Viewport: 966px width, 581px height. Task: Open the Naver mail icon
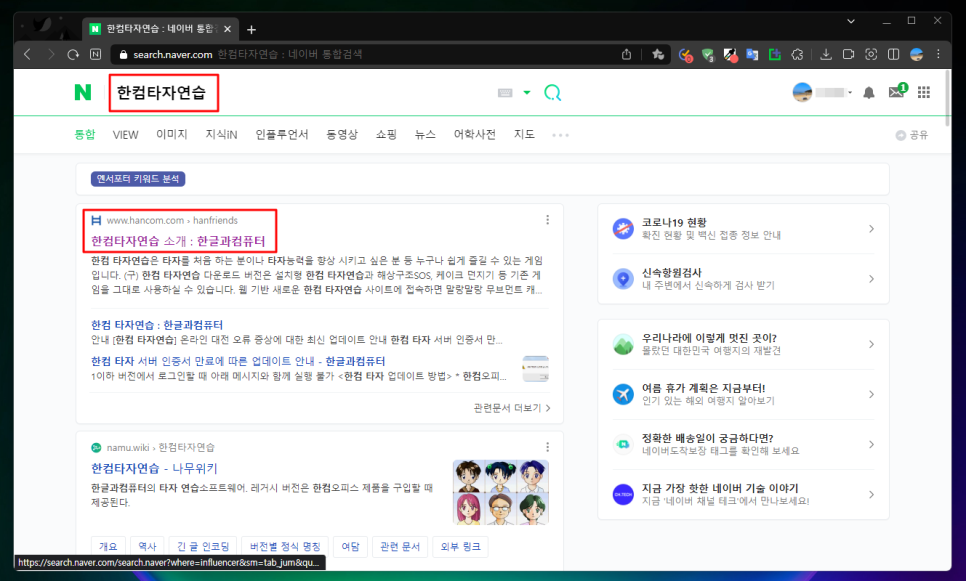(898, 91)
